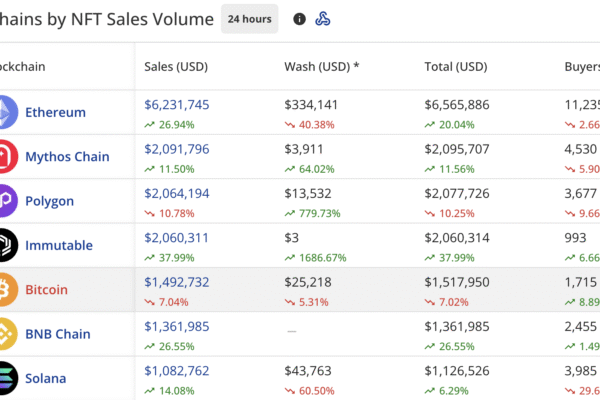Open the 24 hours time range selector
Image resolution: width=600 pixels, height=400 pixels.
tap(249, 19)
